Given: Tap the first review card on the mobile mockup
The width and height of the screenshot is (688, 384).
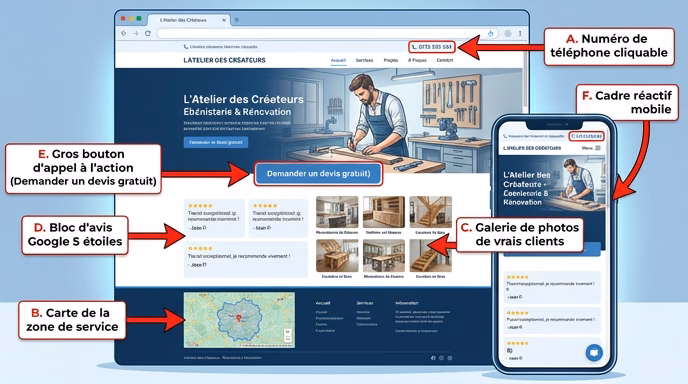Looking at the screenshot, I should [552, 287].
